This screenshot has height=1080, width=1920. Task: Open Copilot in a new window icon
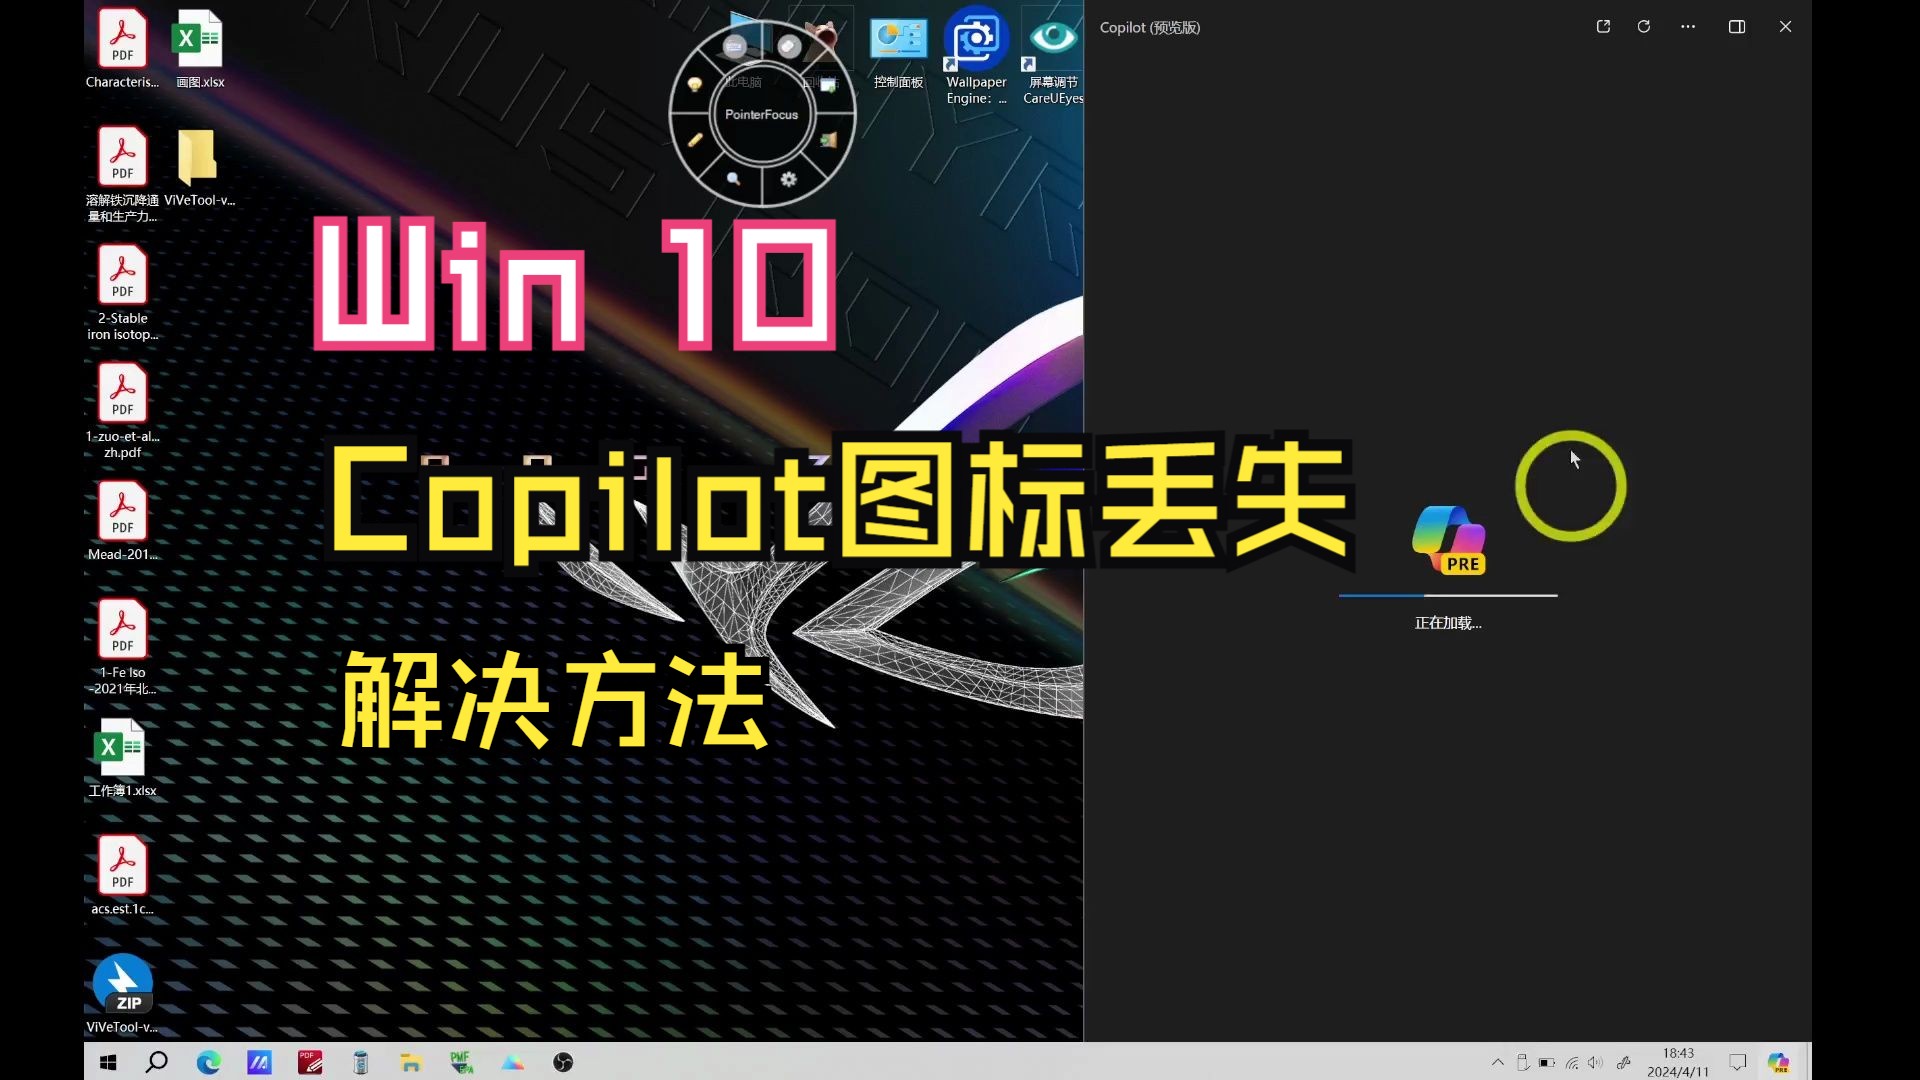[1603, 27]
